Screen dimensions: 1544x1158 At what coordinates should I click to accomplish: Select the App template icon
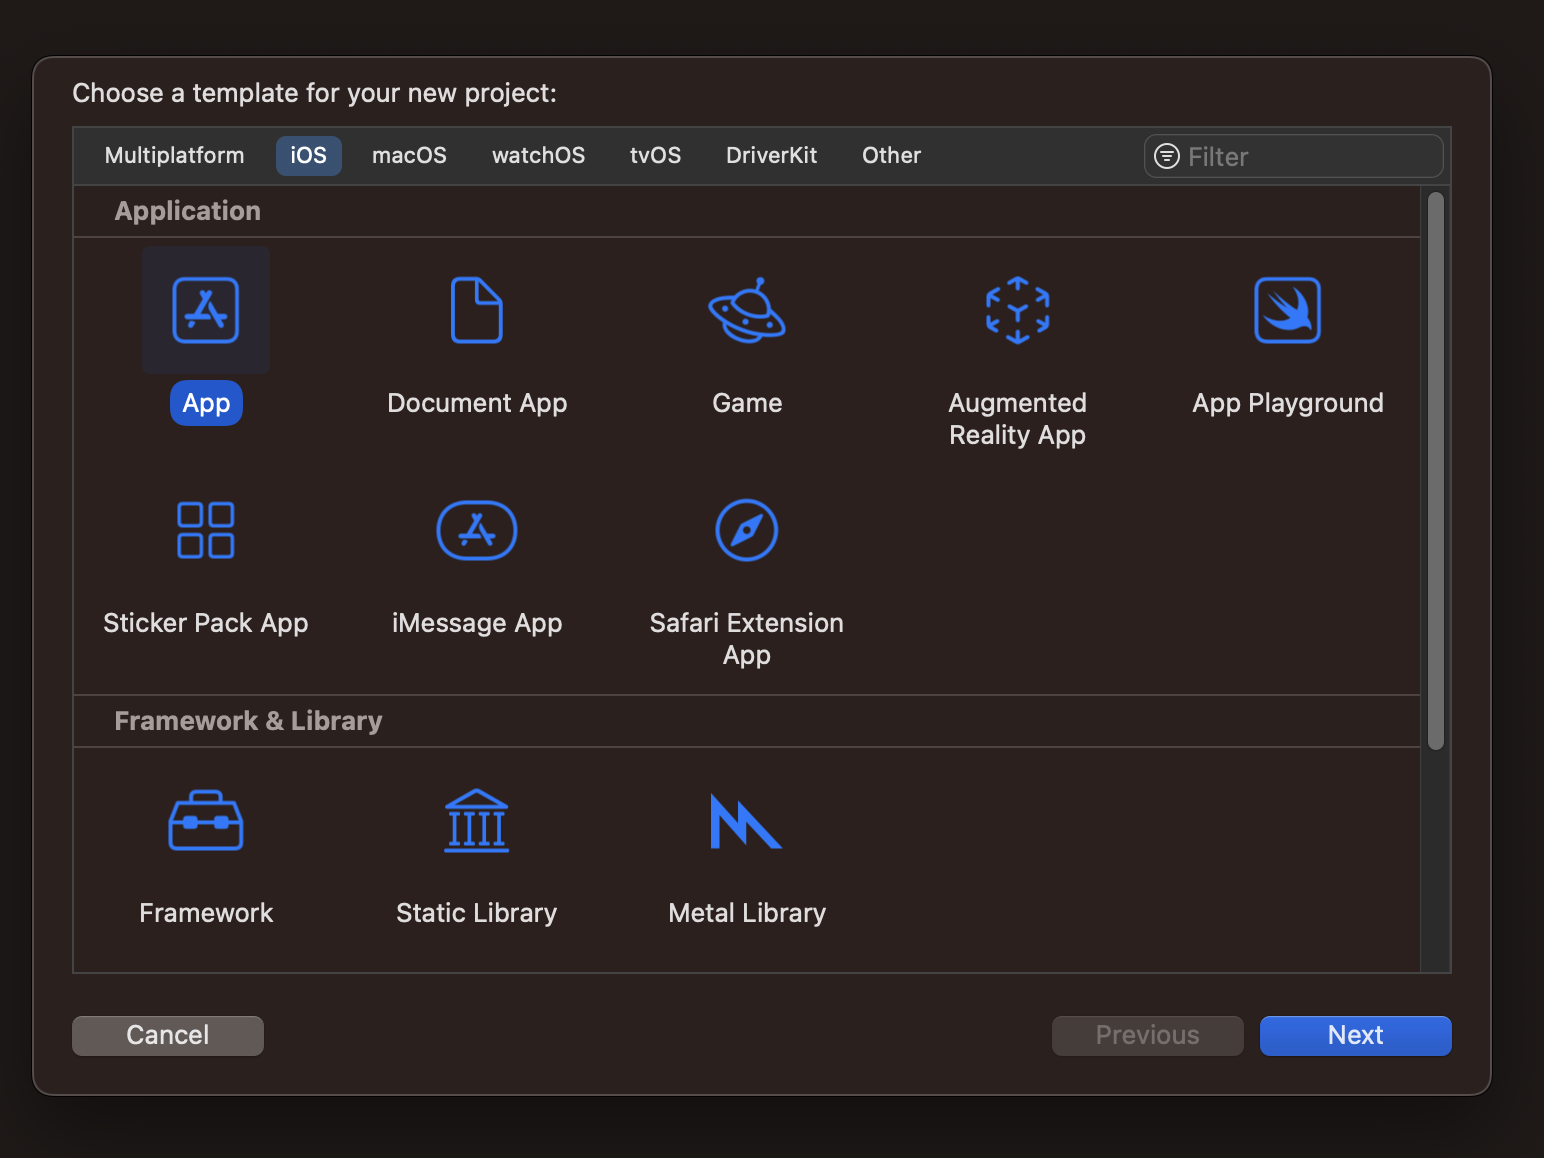(x=206, y=310)
